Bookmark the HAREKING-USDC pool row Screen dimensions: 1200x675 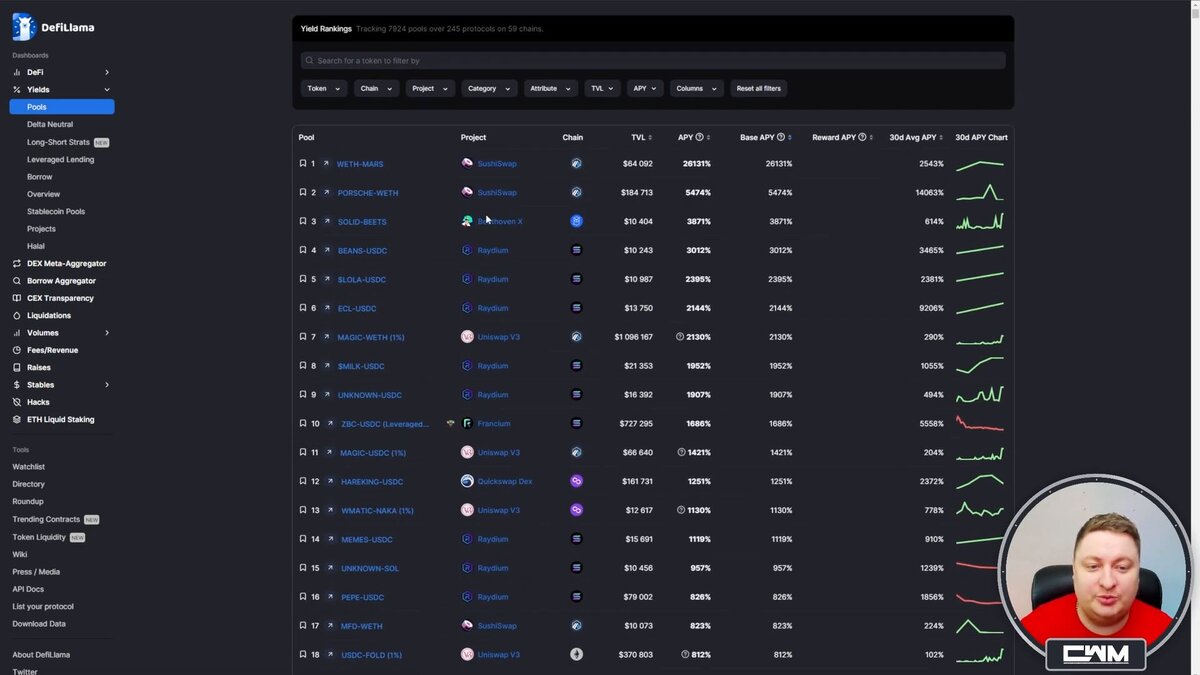click(x=303, y=481)
